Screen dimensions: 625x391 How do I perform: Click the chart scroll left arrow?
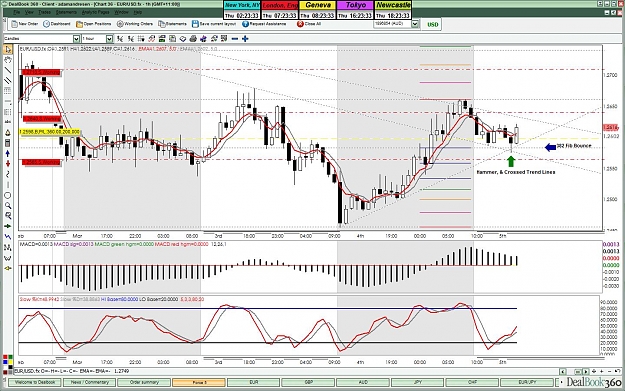563,371
